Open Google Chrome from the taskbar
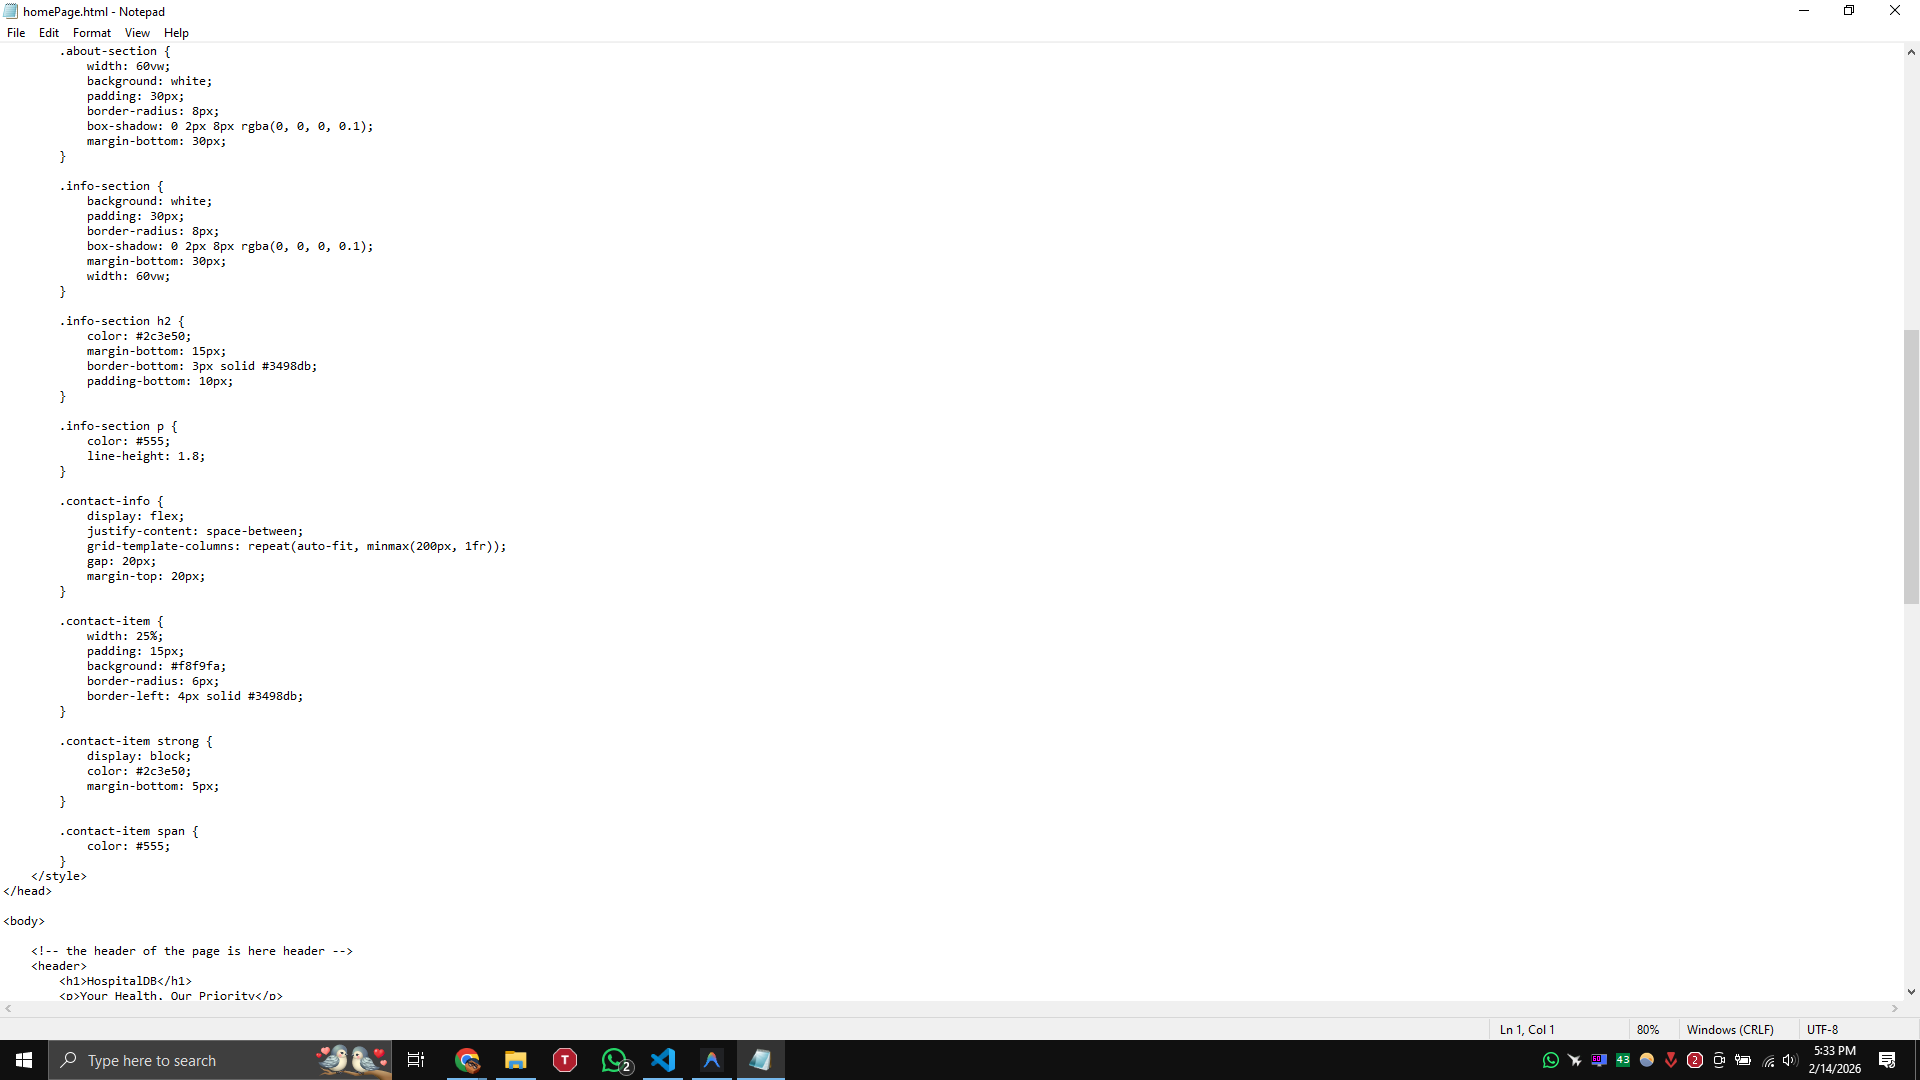The image size is (1920, 1080). point(467,1060)
